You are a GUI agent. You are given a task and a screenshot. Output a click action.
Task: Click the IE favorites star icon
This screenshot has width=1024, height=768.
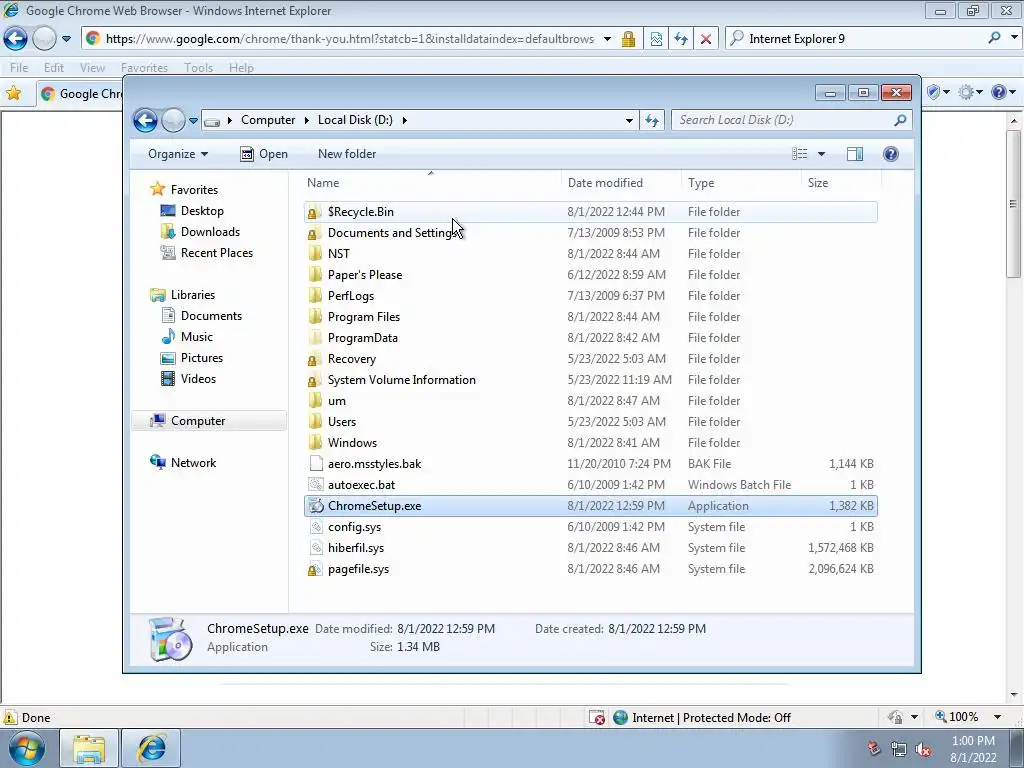pos(13,93)
